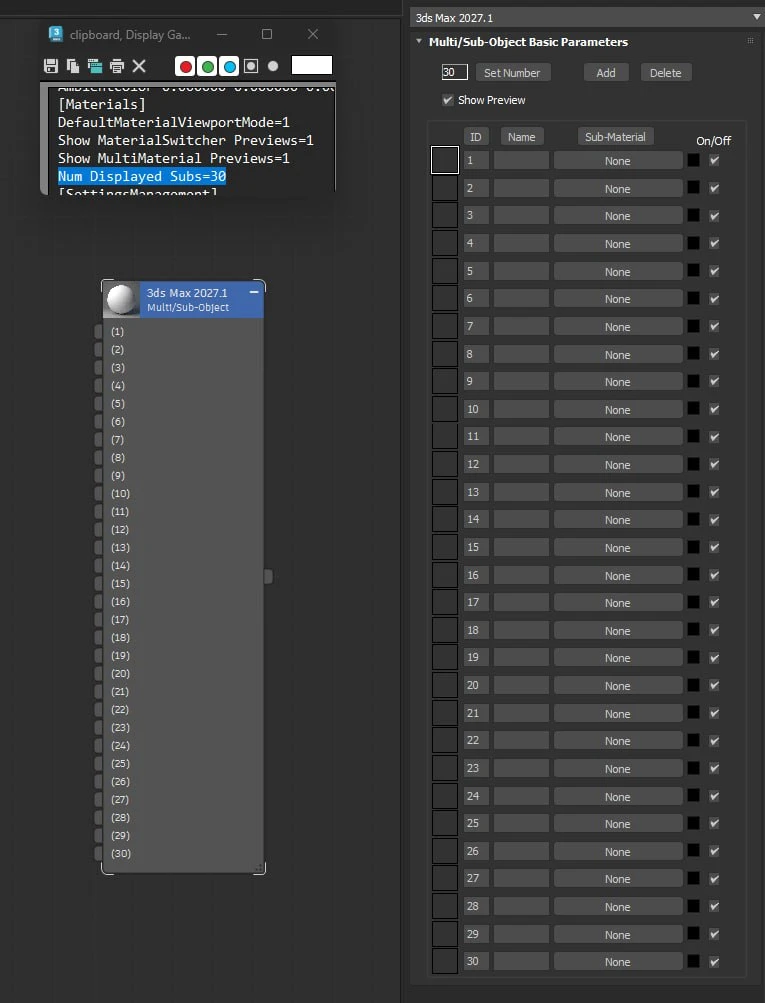765x1003 pixels.
Task: Click the node's output socket on right edge
Action: pyautogui.click(x=268, y=576)
